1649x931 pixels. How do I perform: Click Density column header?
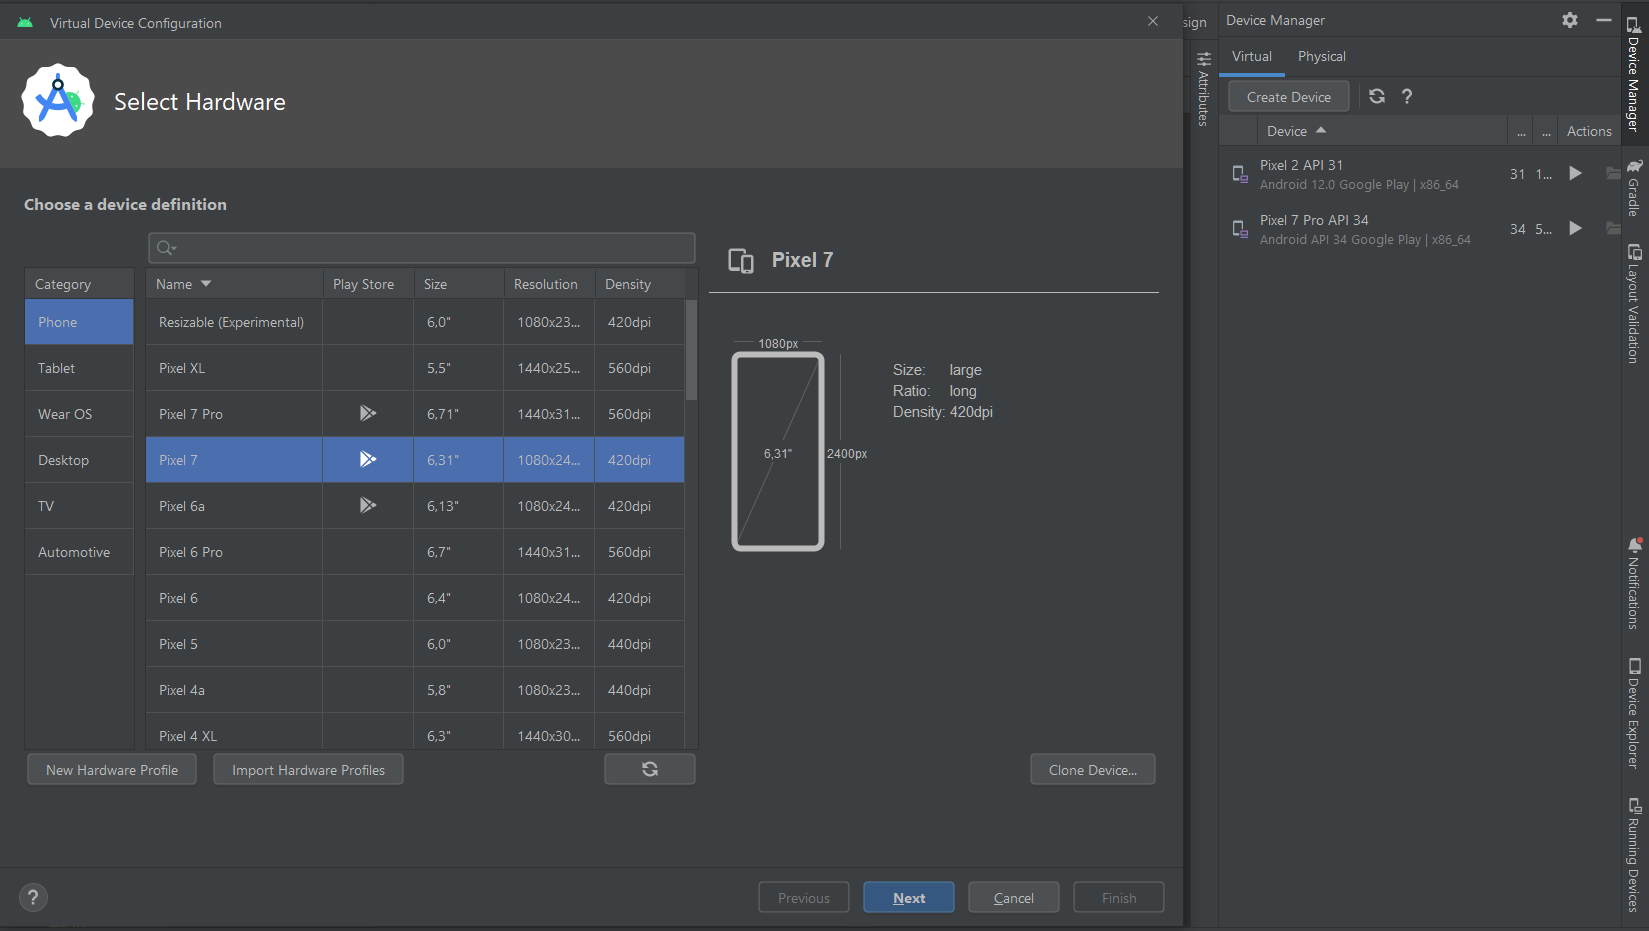640,284
